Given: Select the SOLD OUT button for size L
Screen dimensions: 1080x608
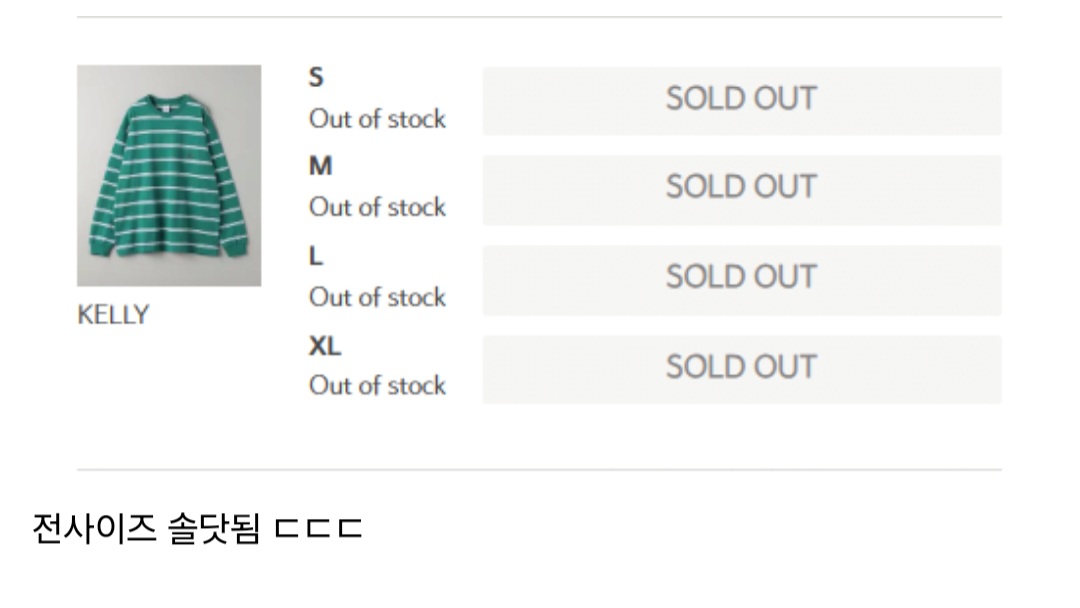Looking at the screenshot, I should (x=741, y=279).
